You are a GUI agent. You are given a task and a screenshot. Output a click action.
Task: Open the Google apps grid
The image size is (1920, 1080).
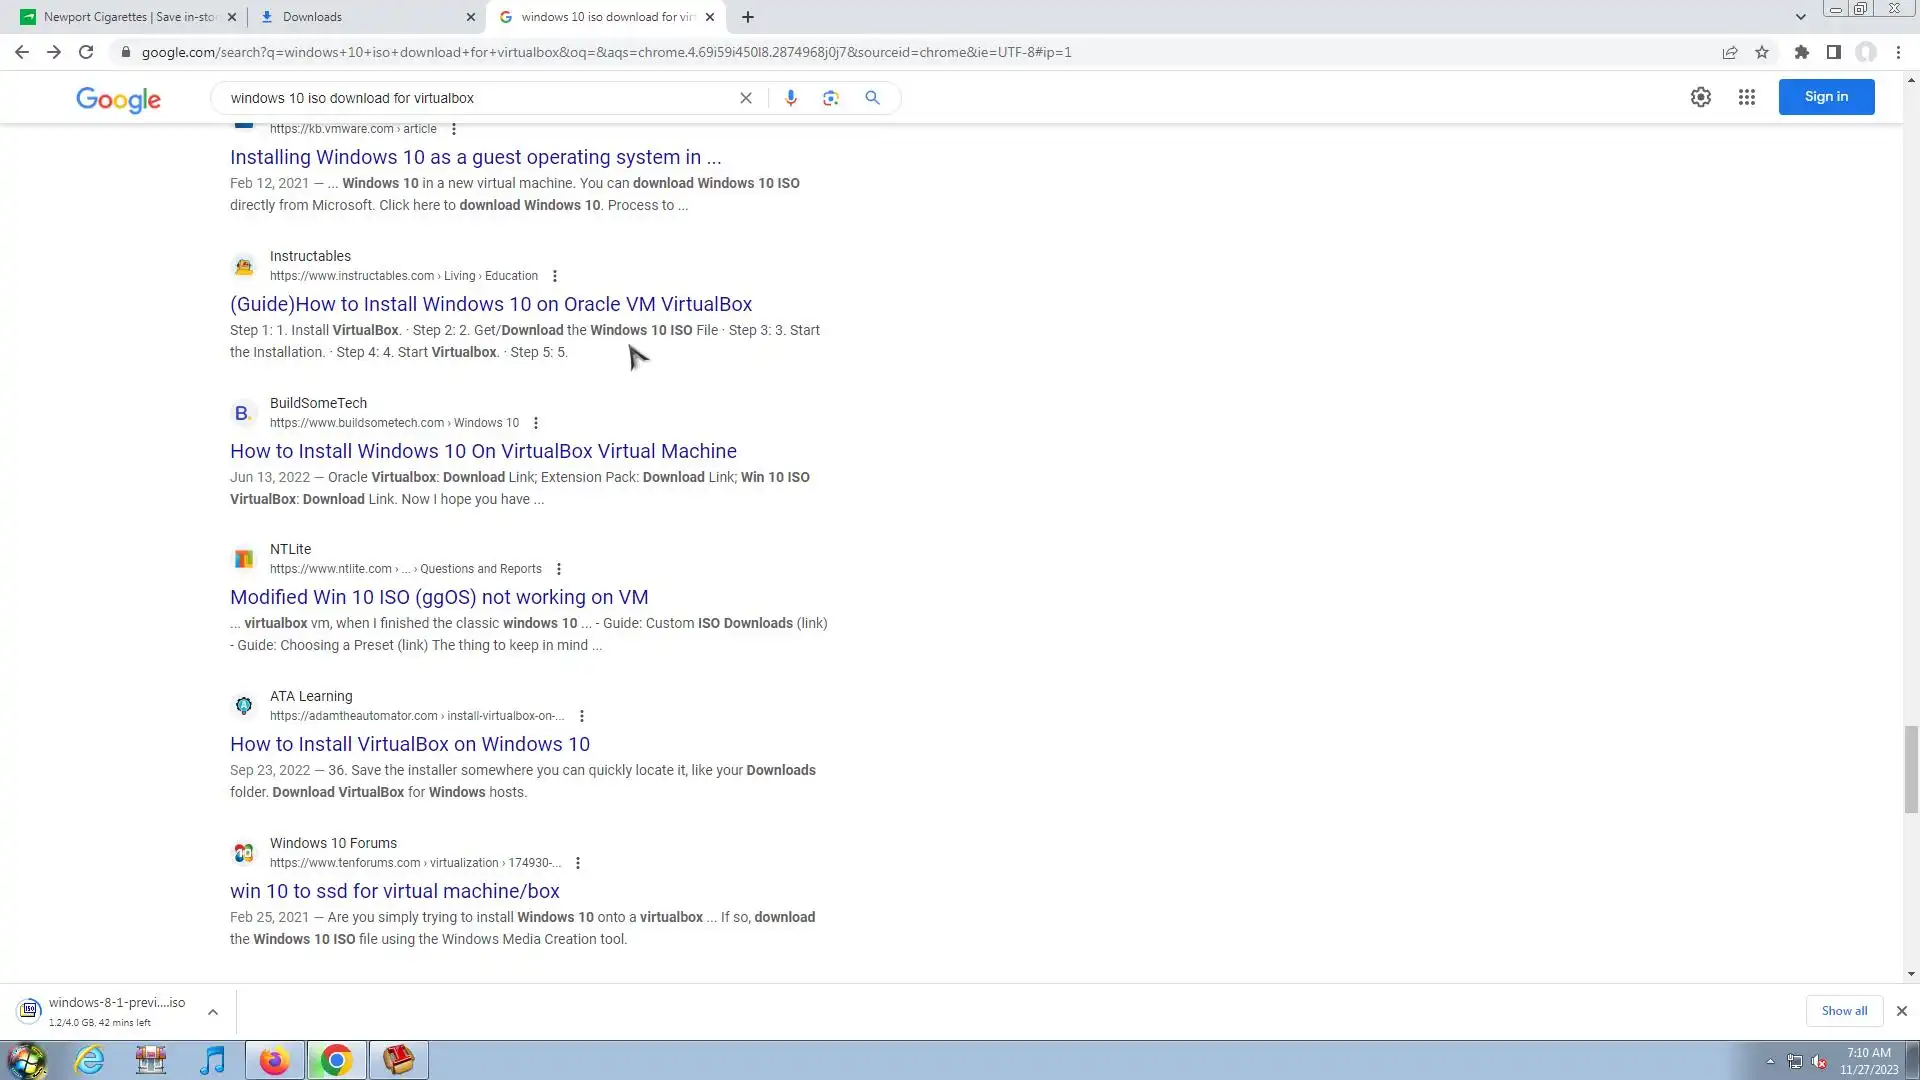(x=1746, y=97)
